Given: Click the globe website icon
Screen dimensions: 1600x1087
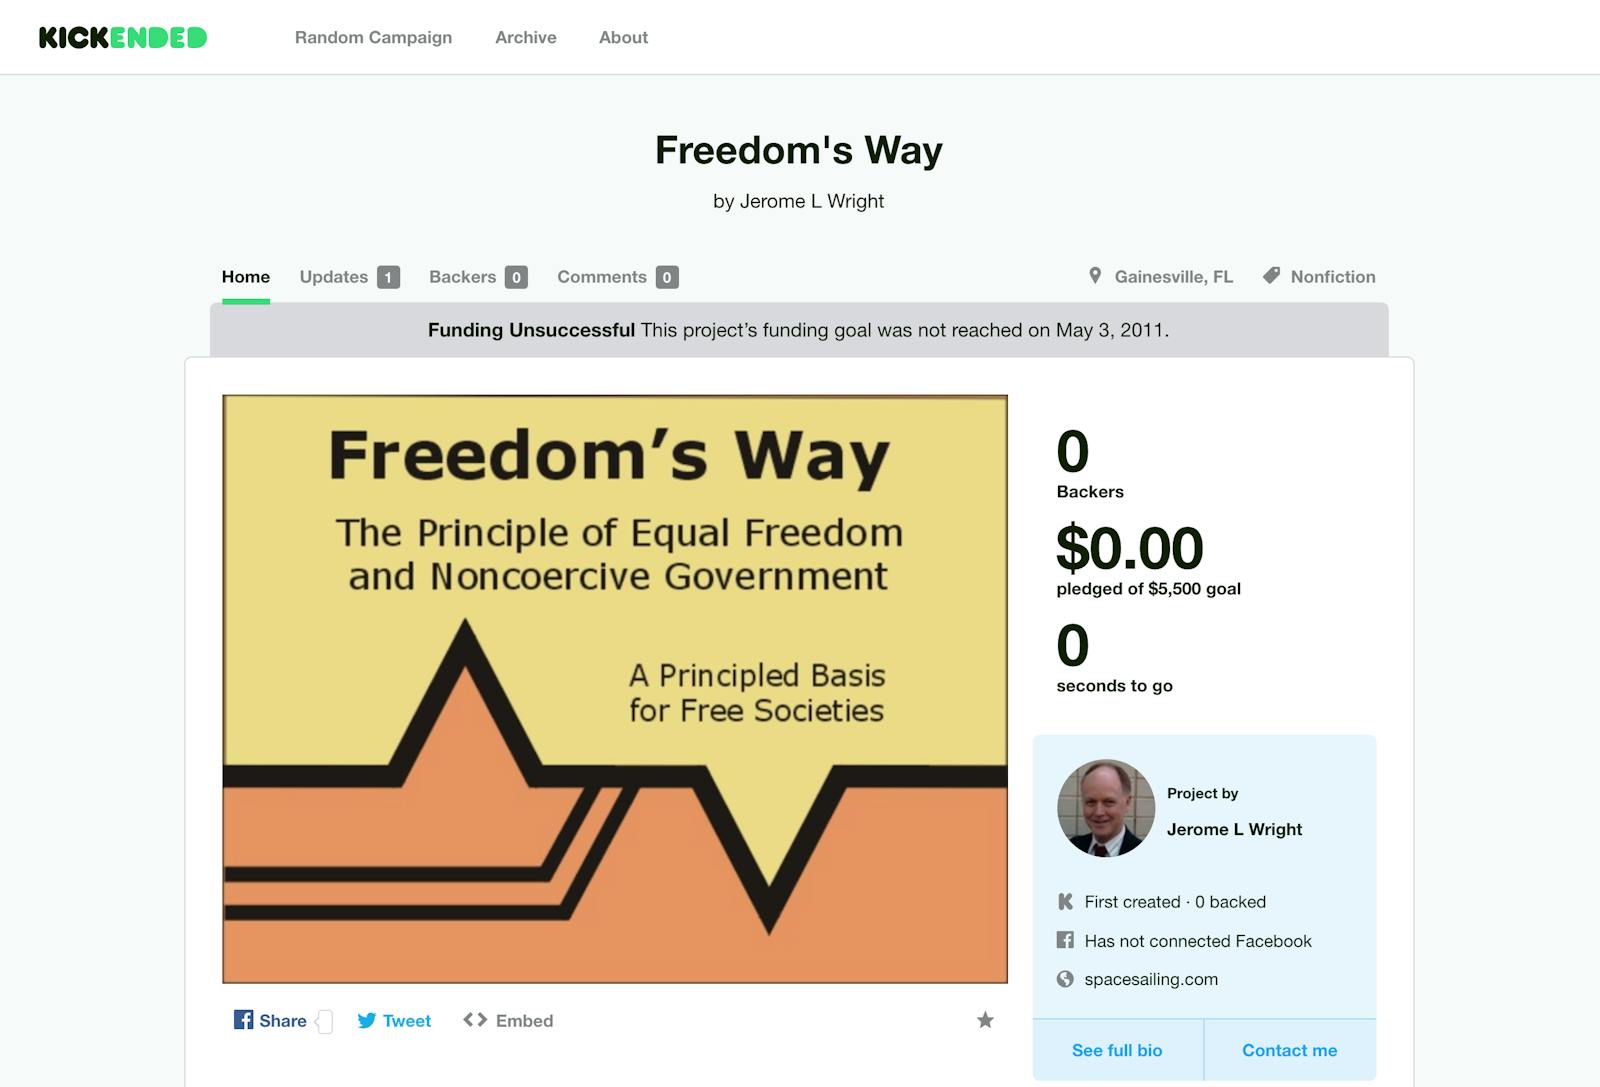Looking at the screenshot, I should (1065, 979).
